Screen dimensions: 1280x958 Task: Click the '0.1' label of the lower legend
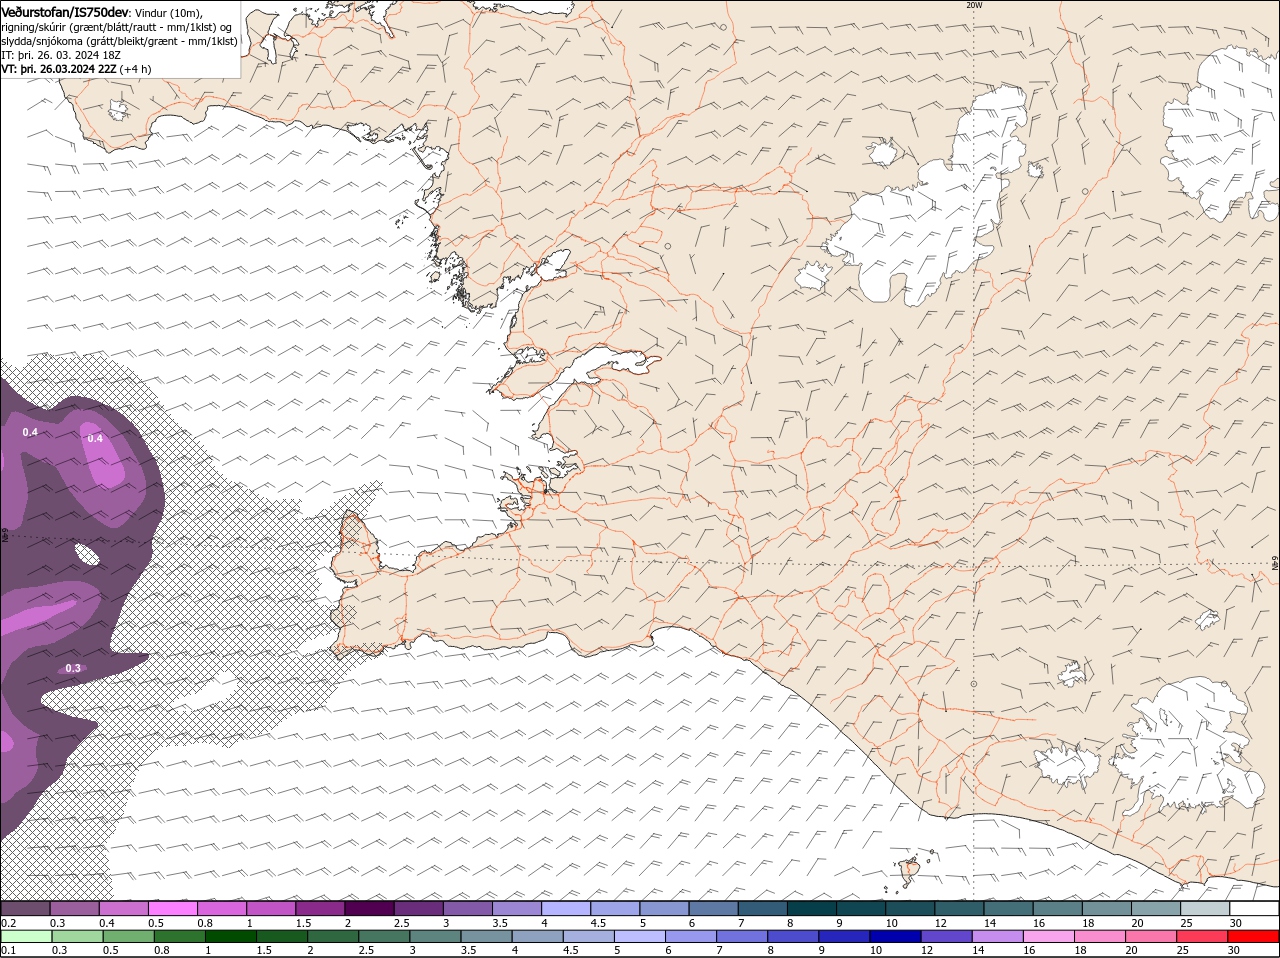[x=8, y=950]
